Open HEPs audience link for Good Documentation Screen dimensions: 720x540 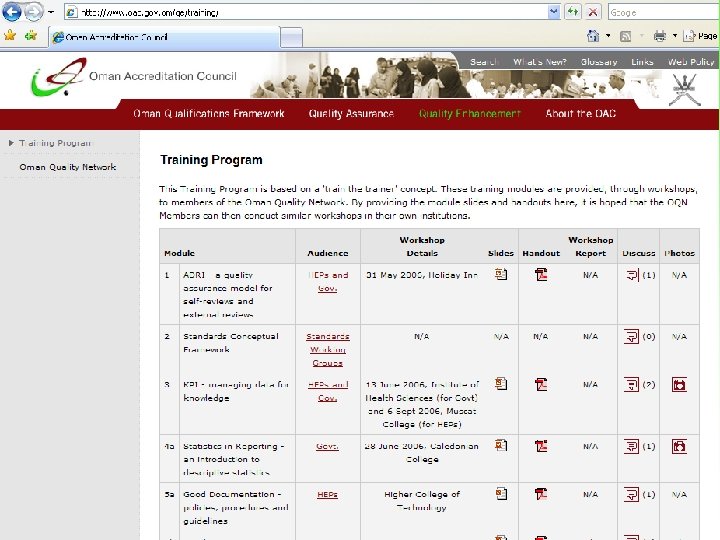click(327, 495)
